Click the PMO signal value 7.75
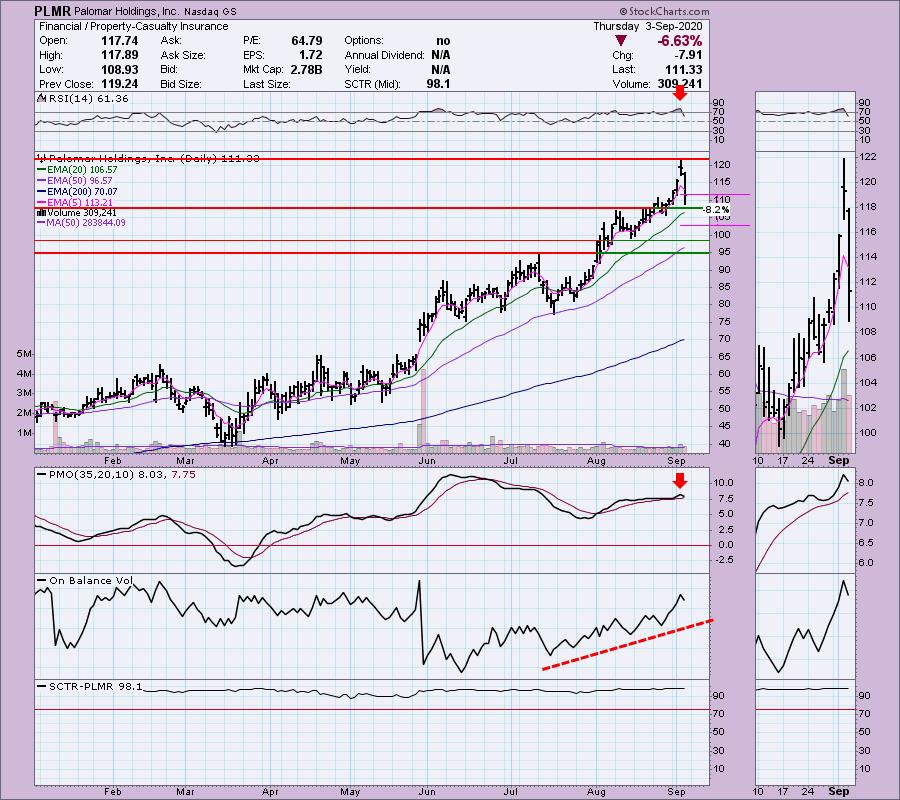 tap(183, 475)
